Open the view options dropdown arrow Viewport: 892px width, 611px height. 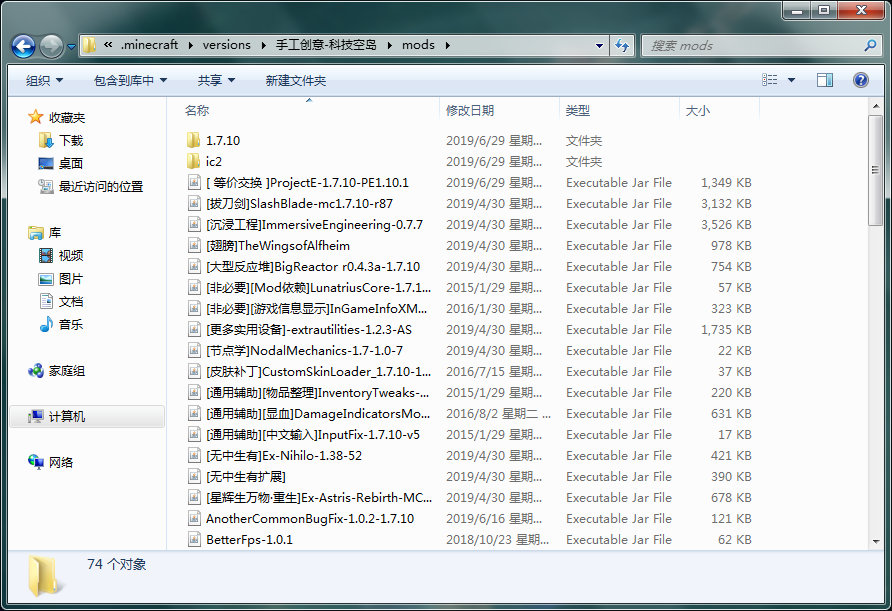point(791,80)
